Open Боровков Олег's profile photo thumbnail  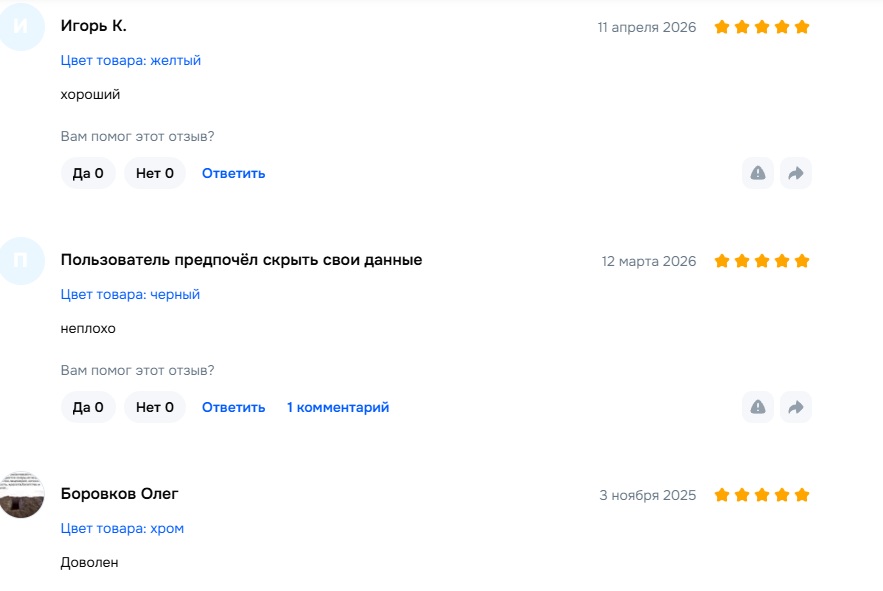(x=22, y=495)
